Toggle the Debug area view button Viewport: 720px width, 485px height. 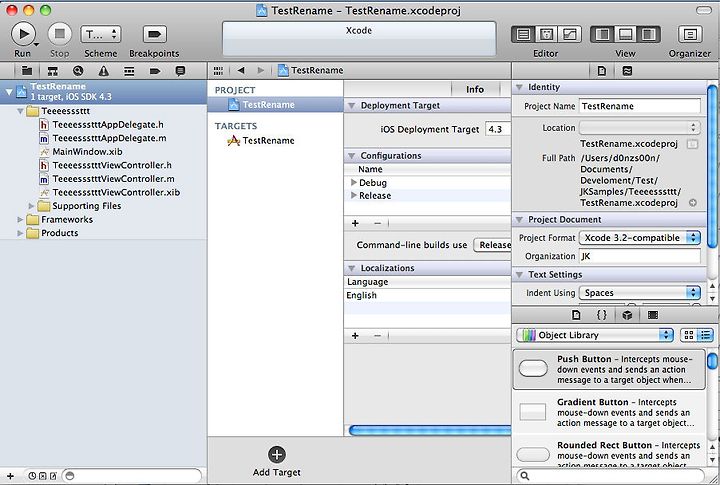point(625,34)
